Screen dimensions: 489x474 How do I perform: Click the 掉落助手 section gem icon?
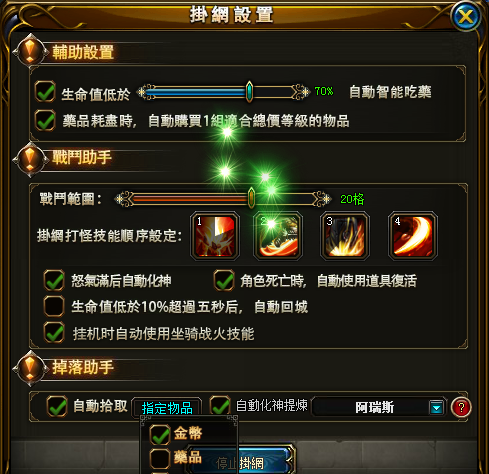point(30,369)
